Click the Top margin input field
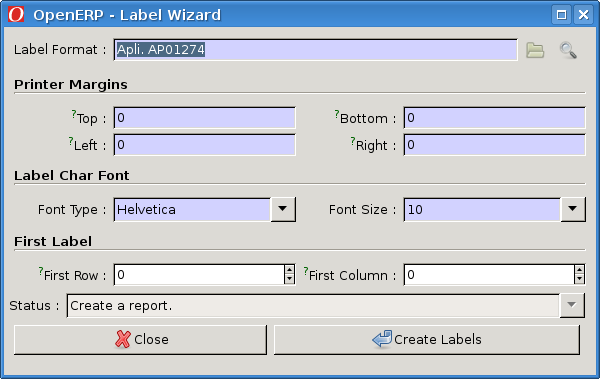Image resolution: width=600 pixels, height=379 pixels. pyautogui.click(x=205, y=118)
